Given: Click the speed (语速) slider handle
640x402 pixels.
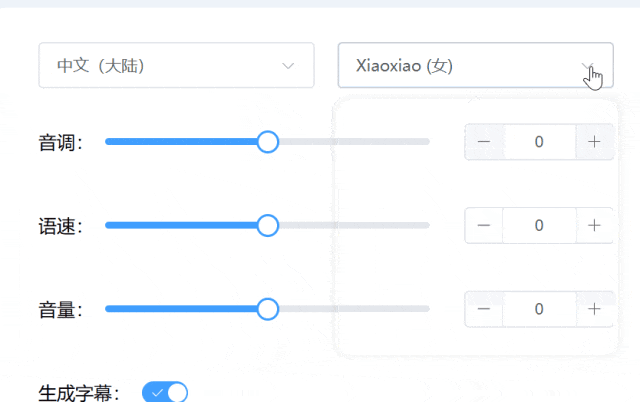Looking at the screenshot, I should click(x=267, y=225).
